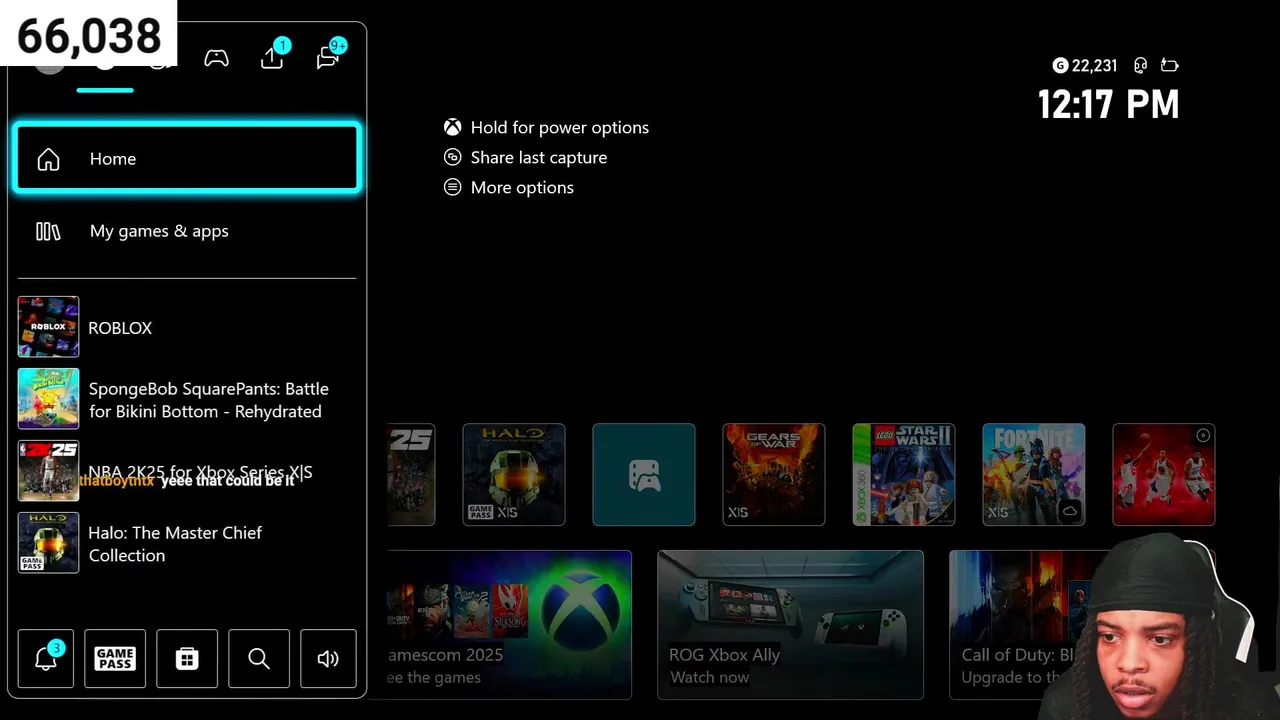1280x720 pixels.
Task: Select Share last capture
Action: (538, 157)
